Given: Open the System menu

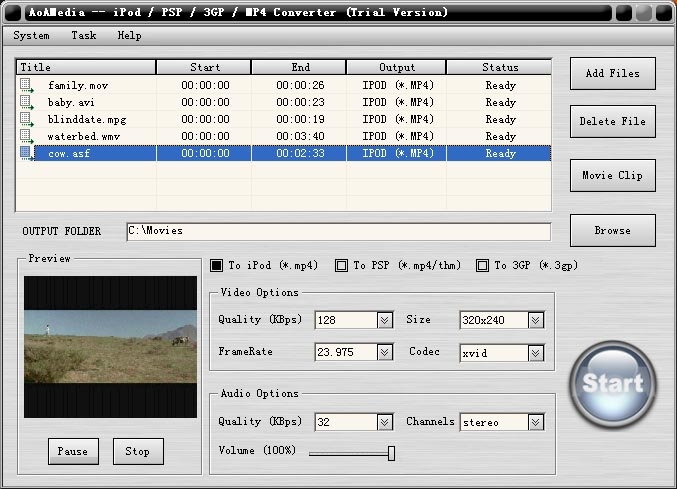Looking at the screenshot, I should [x=31, y=35].
